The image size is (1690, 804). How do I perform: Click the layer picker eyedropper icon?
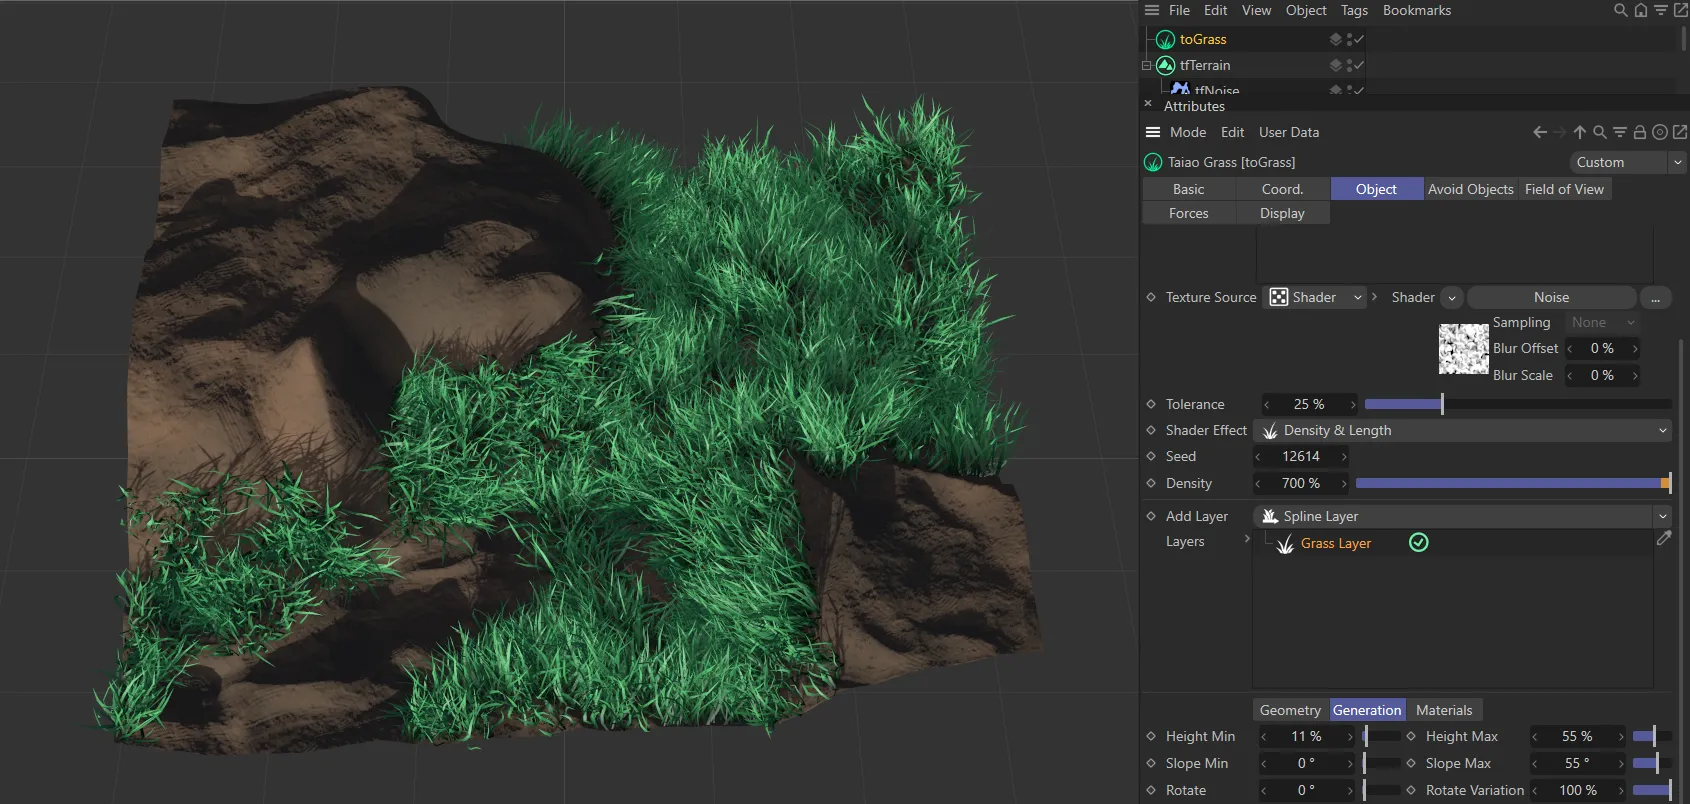pos(1664,539)
